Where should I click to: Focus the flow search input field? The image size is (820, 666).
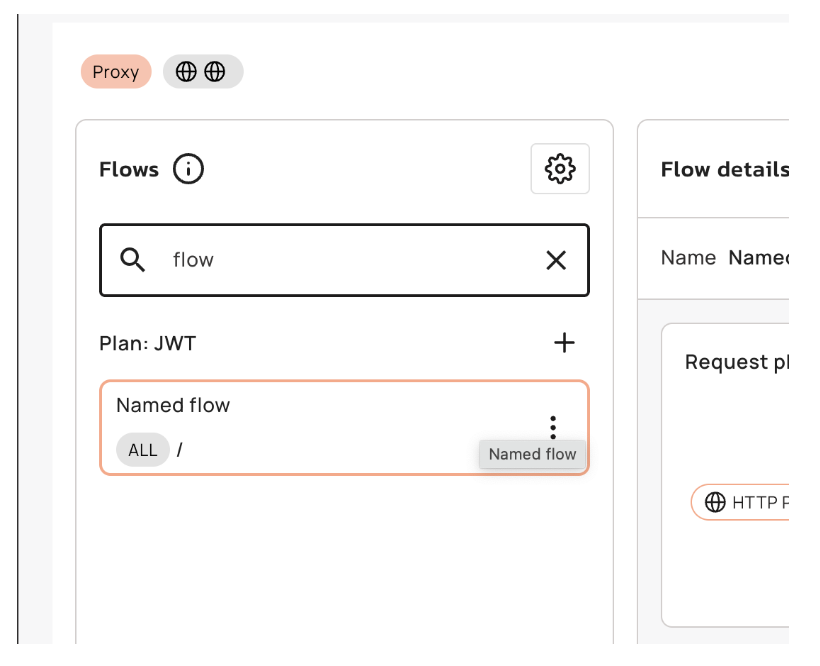pos(340,260)
